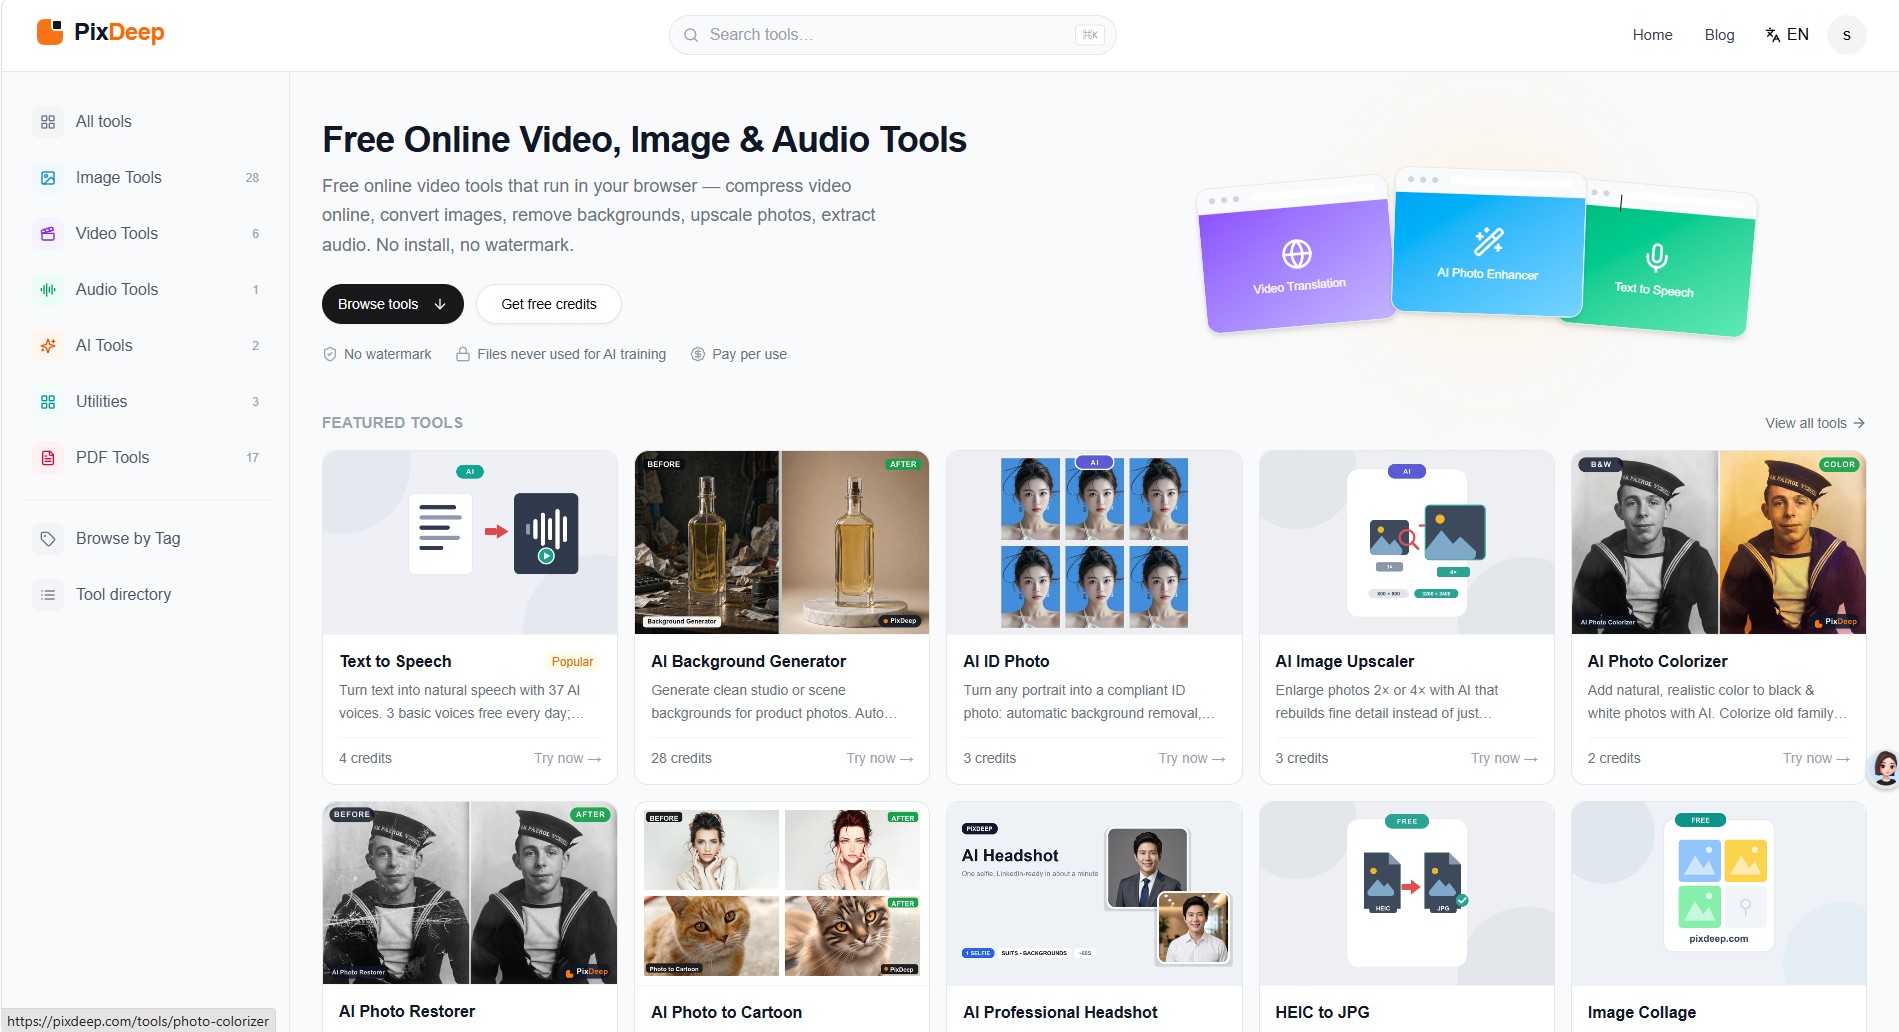Open the AI Background Generator perfume thumbnail
The height and width of the screenshot is (1032, 1899).
(x=781, y=542)
